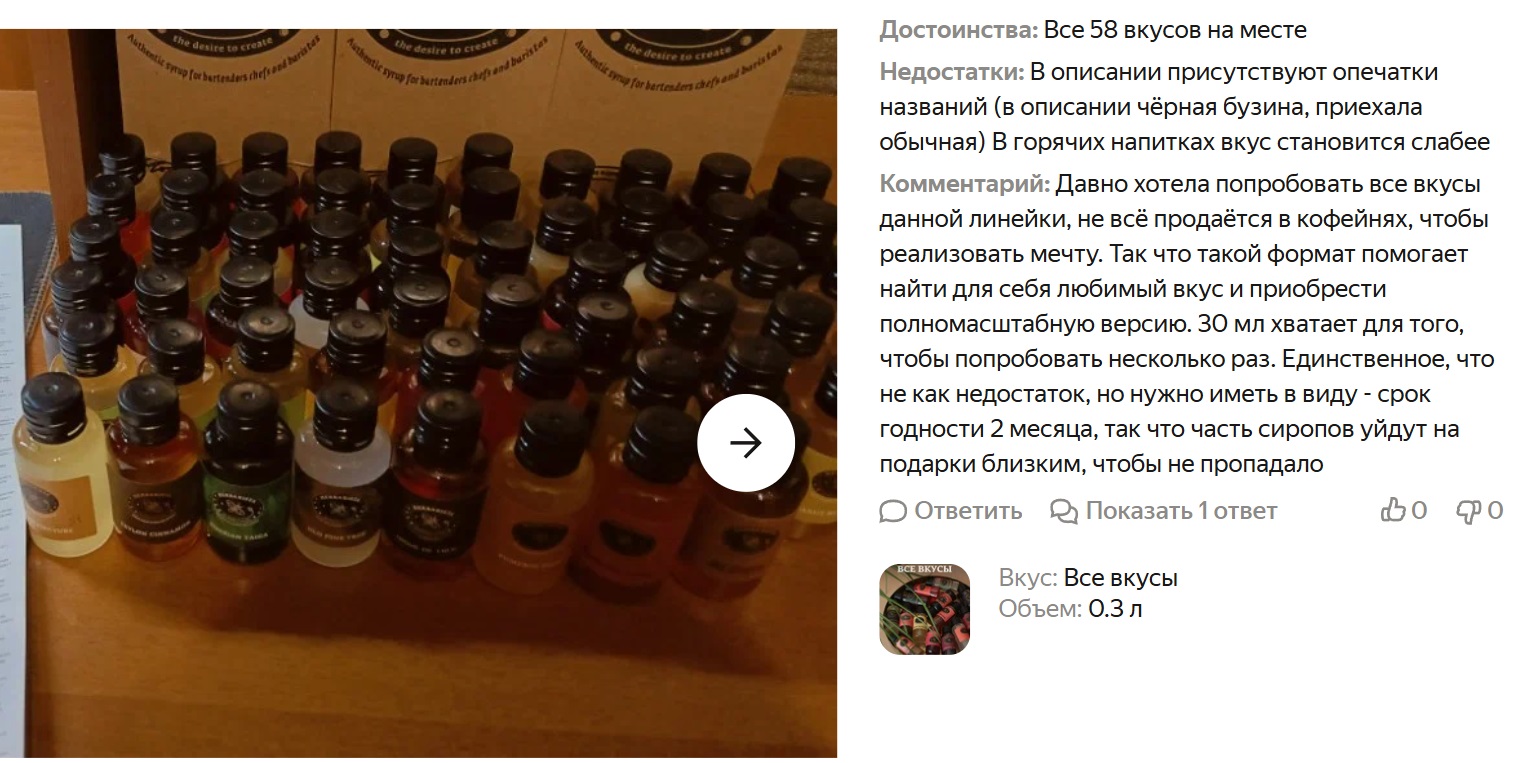Open the Все вкусы product thumbnail
This screenshot has width=1514, height=763.
(925, 609)
